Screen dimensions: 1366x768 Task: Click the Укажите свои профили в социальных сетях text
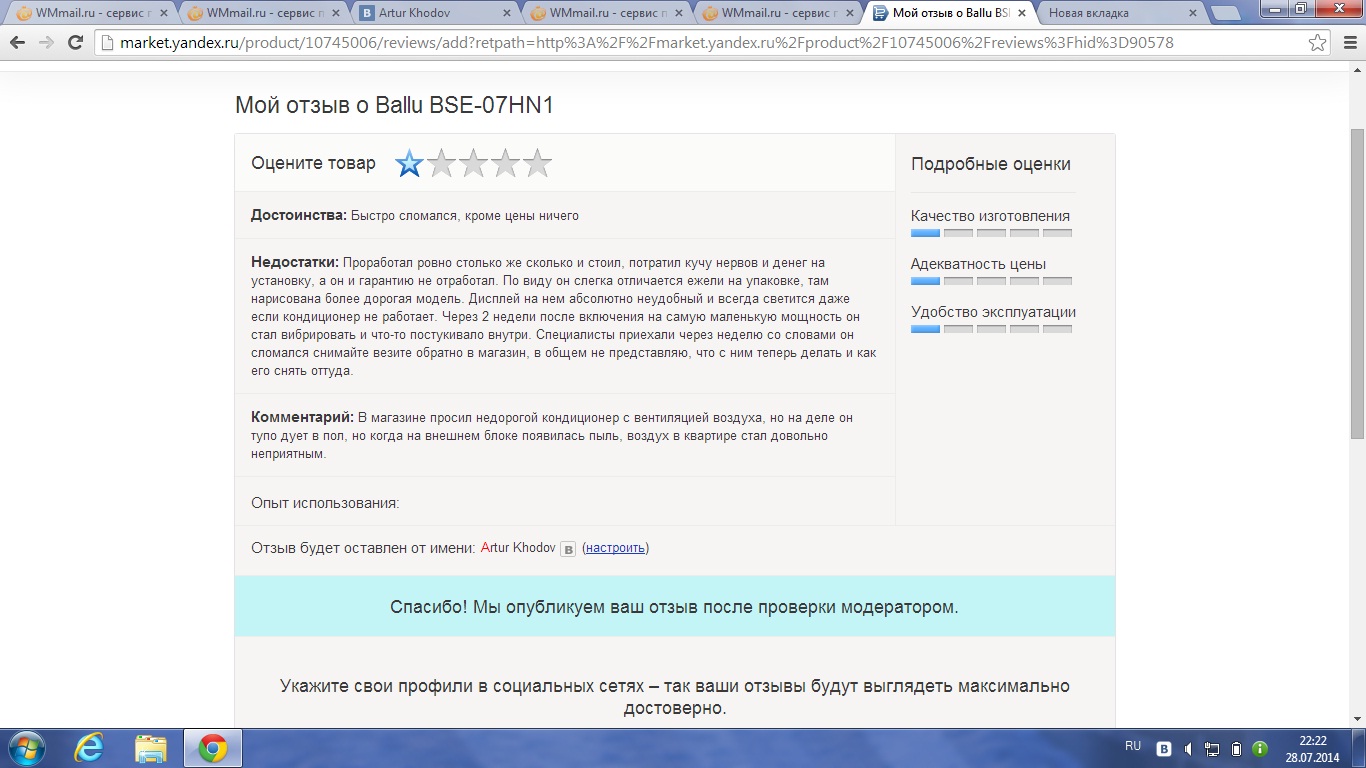[x=675, y=697]
